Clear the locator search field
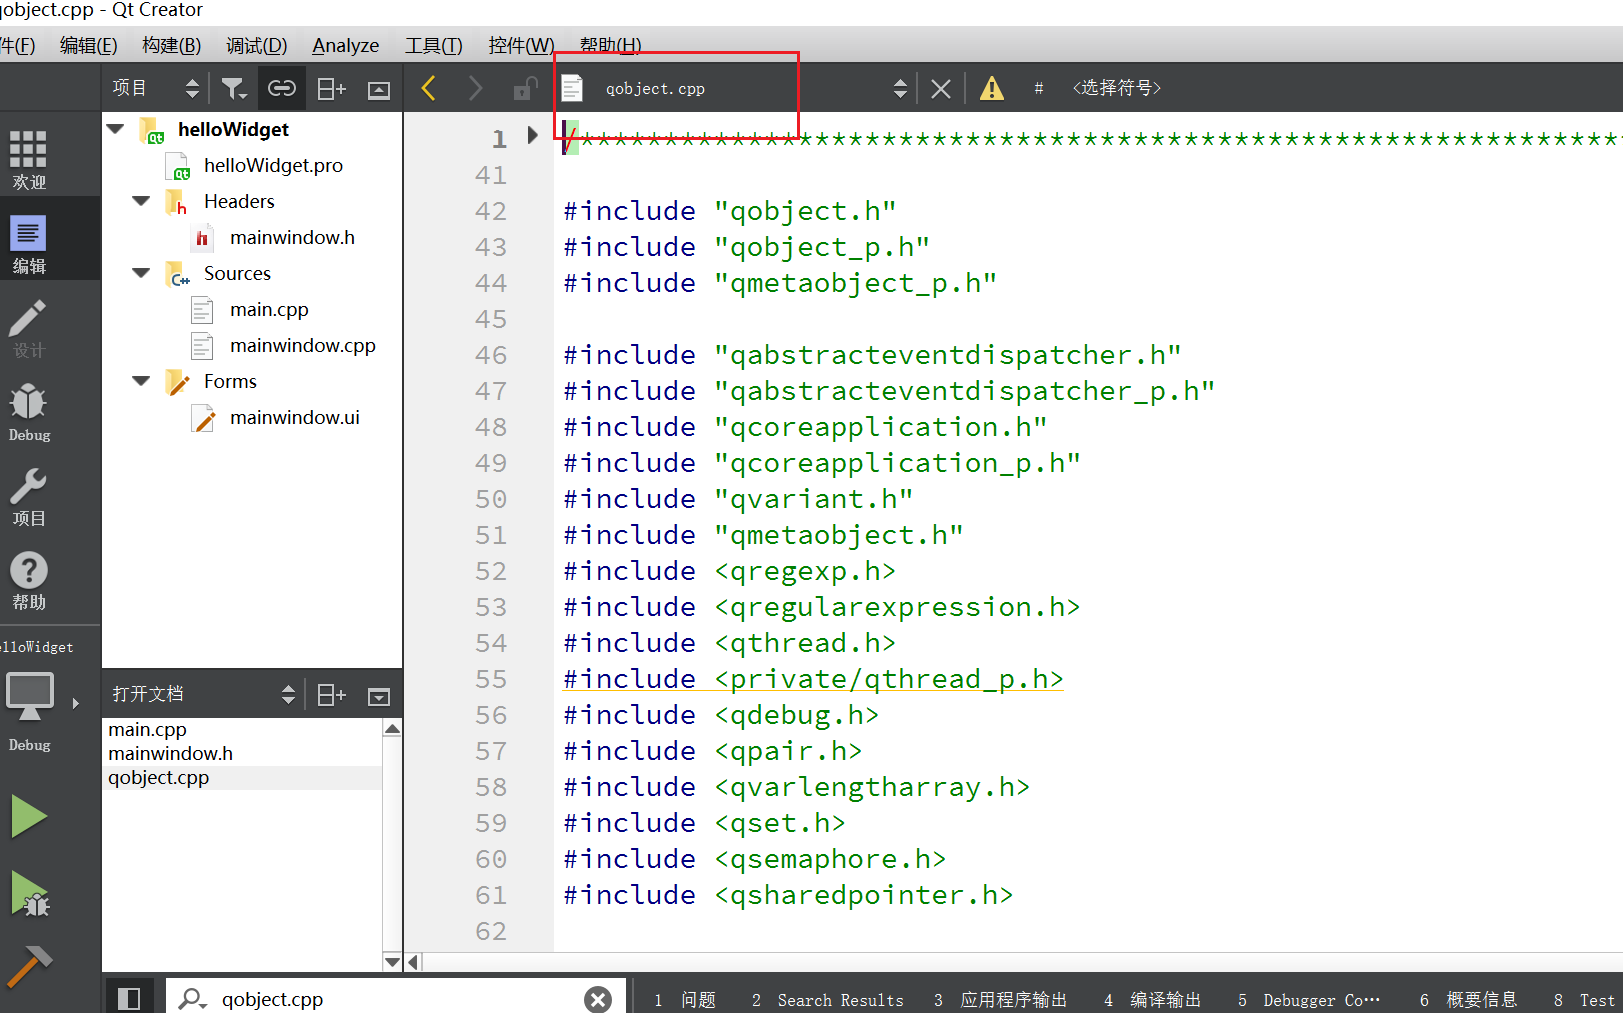The image size is (1623, 1013). (598, 999)
